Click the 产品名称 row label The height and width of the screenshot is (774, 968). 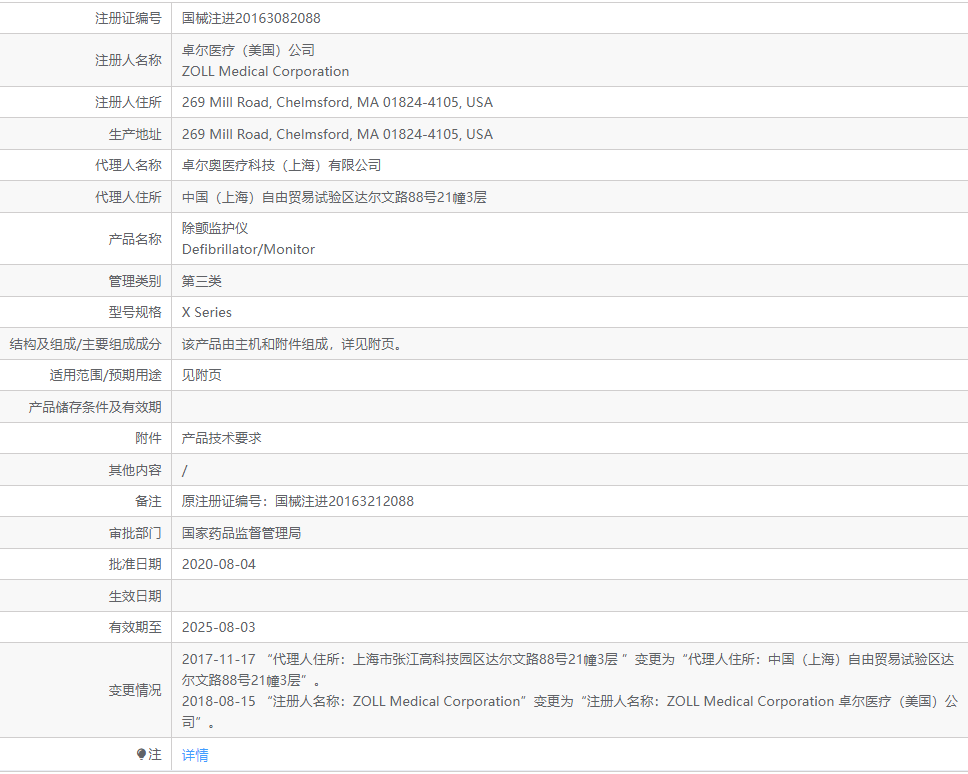135,239
